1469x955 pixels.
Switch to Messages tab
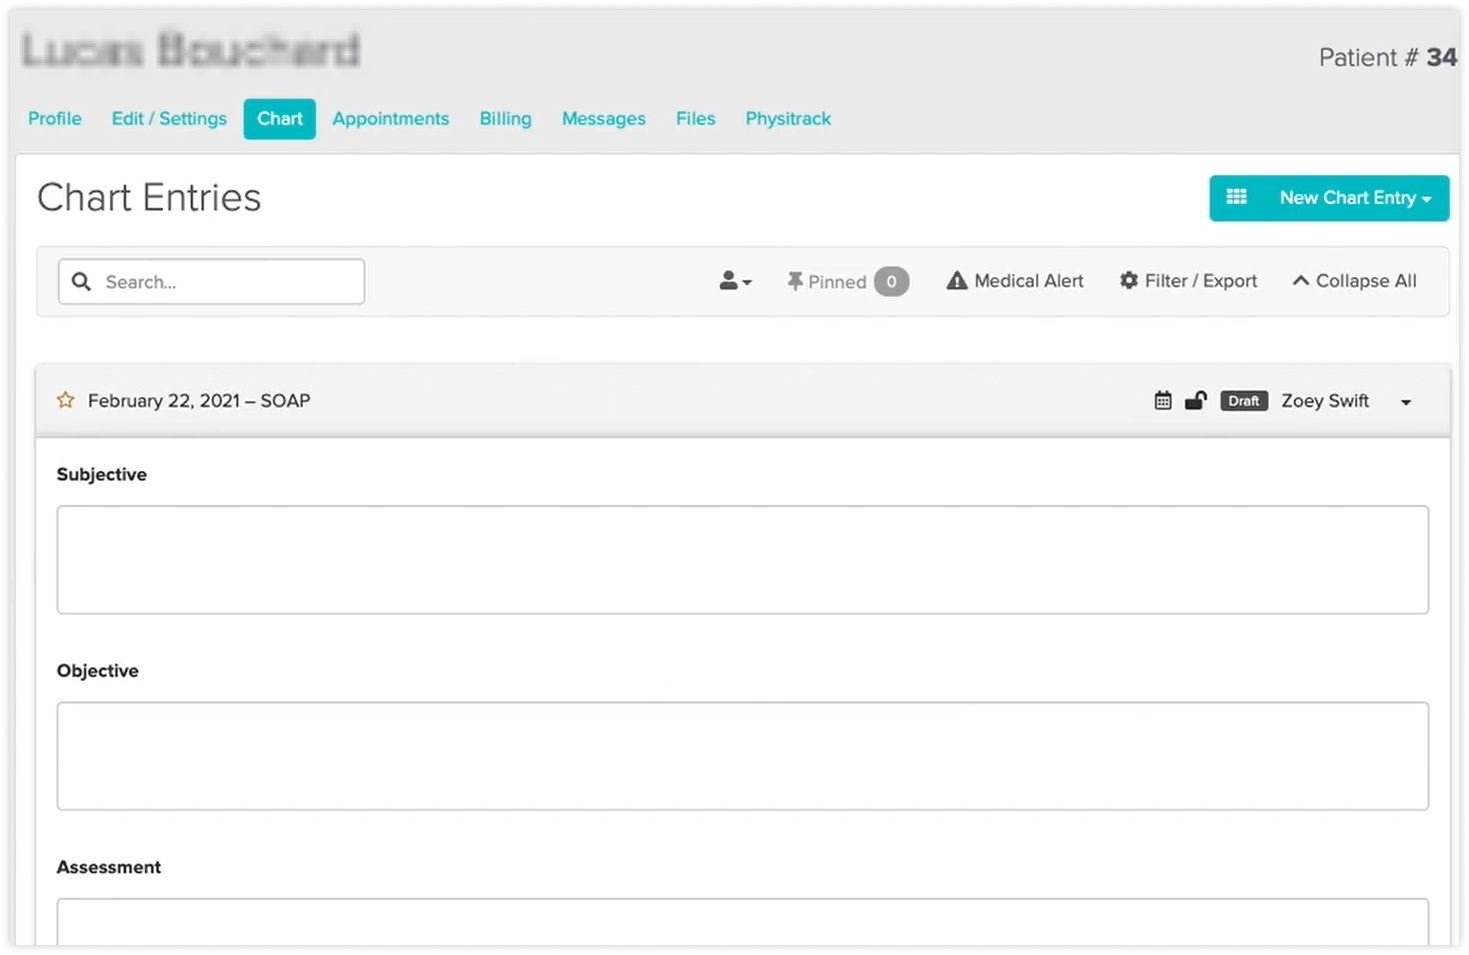click(x=603, y=118)
